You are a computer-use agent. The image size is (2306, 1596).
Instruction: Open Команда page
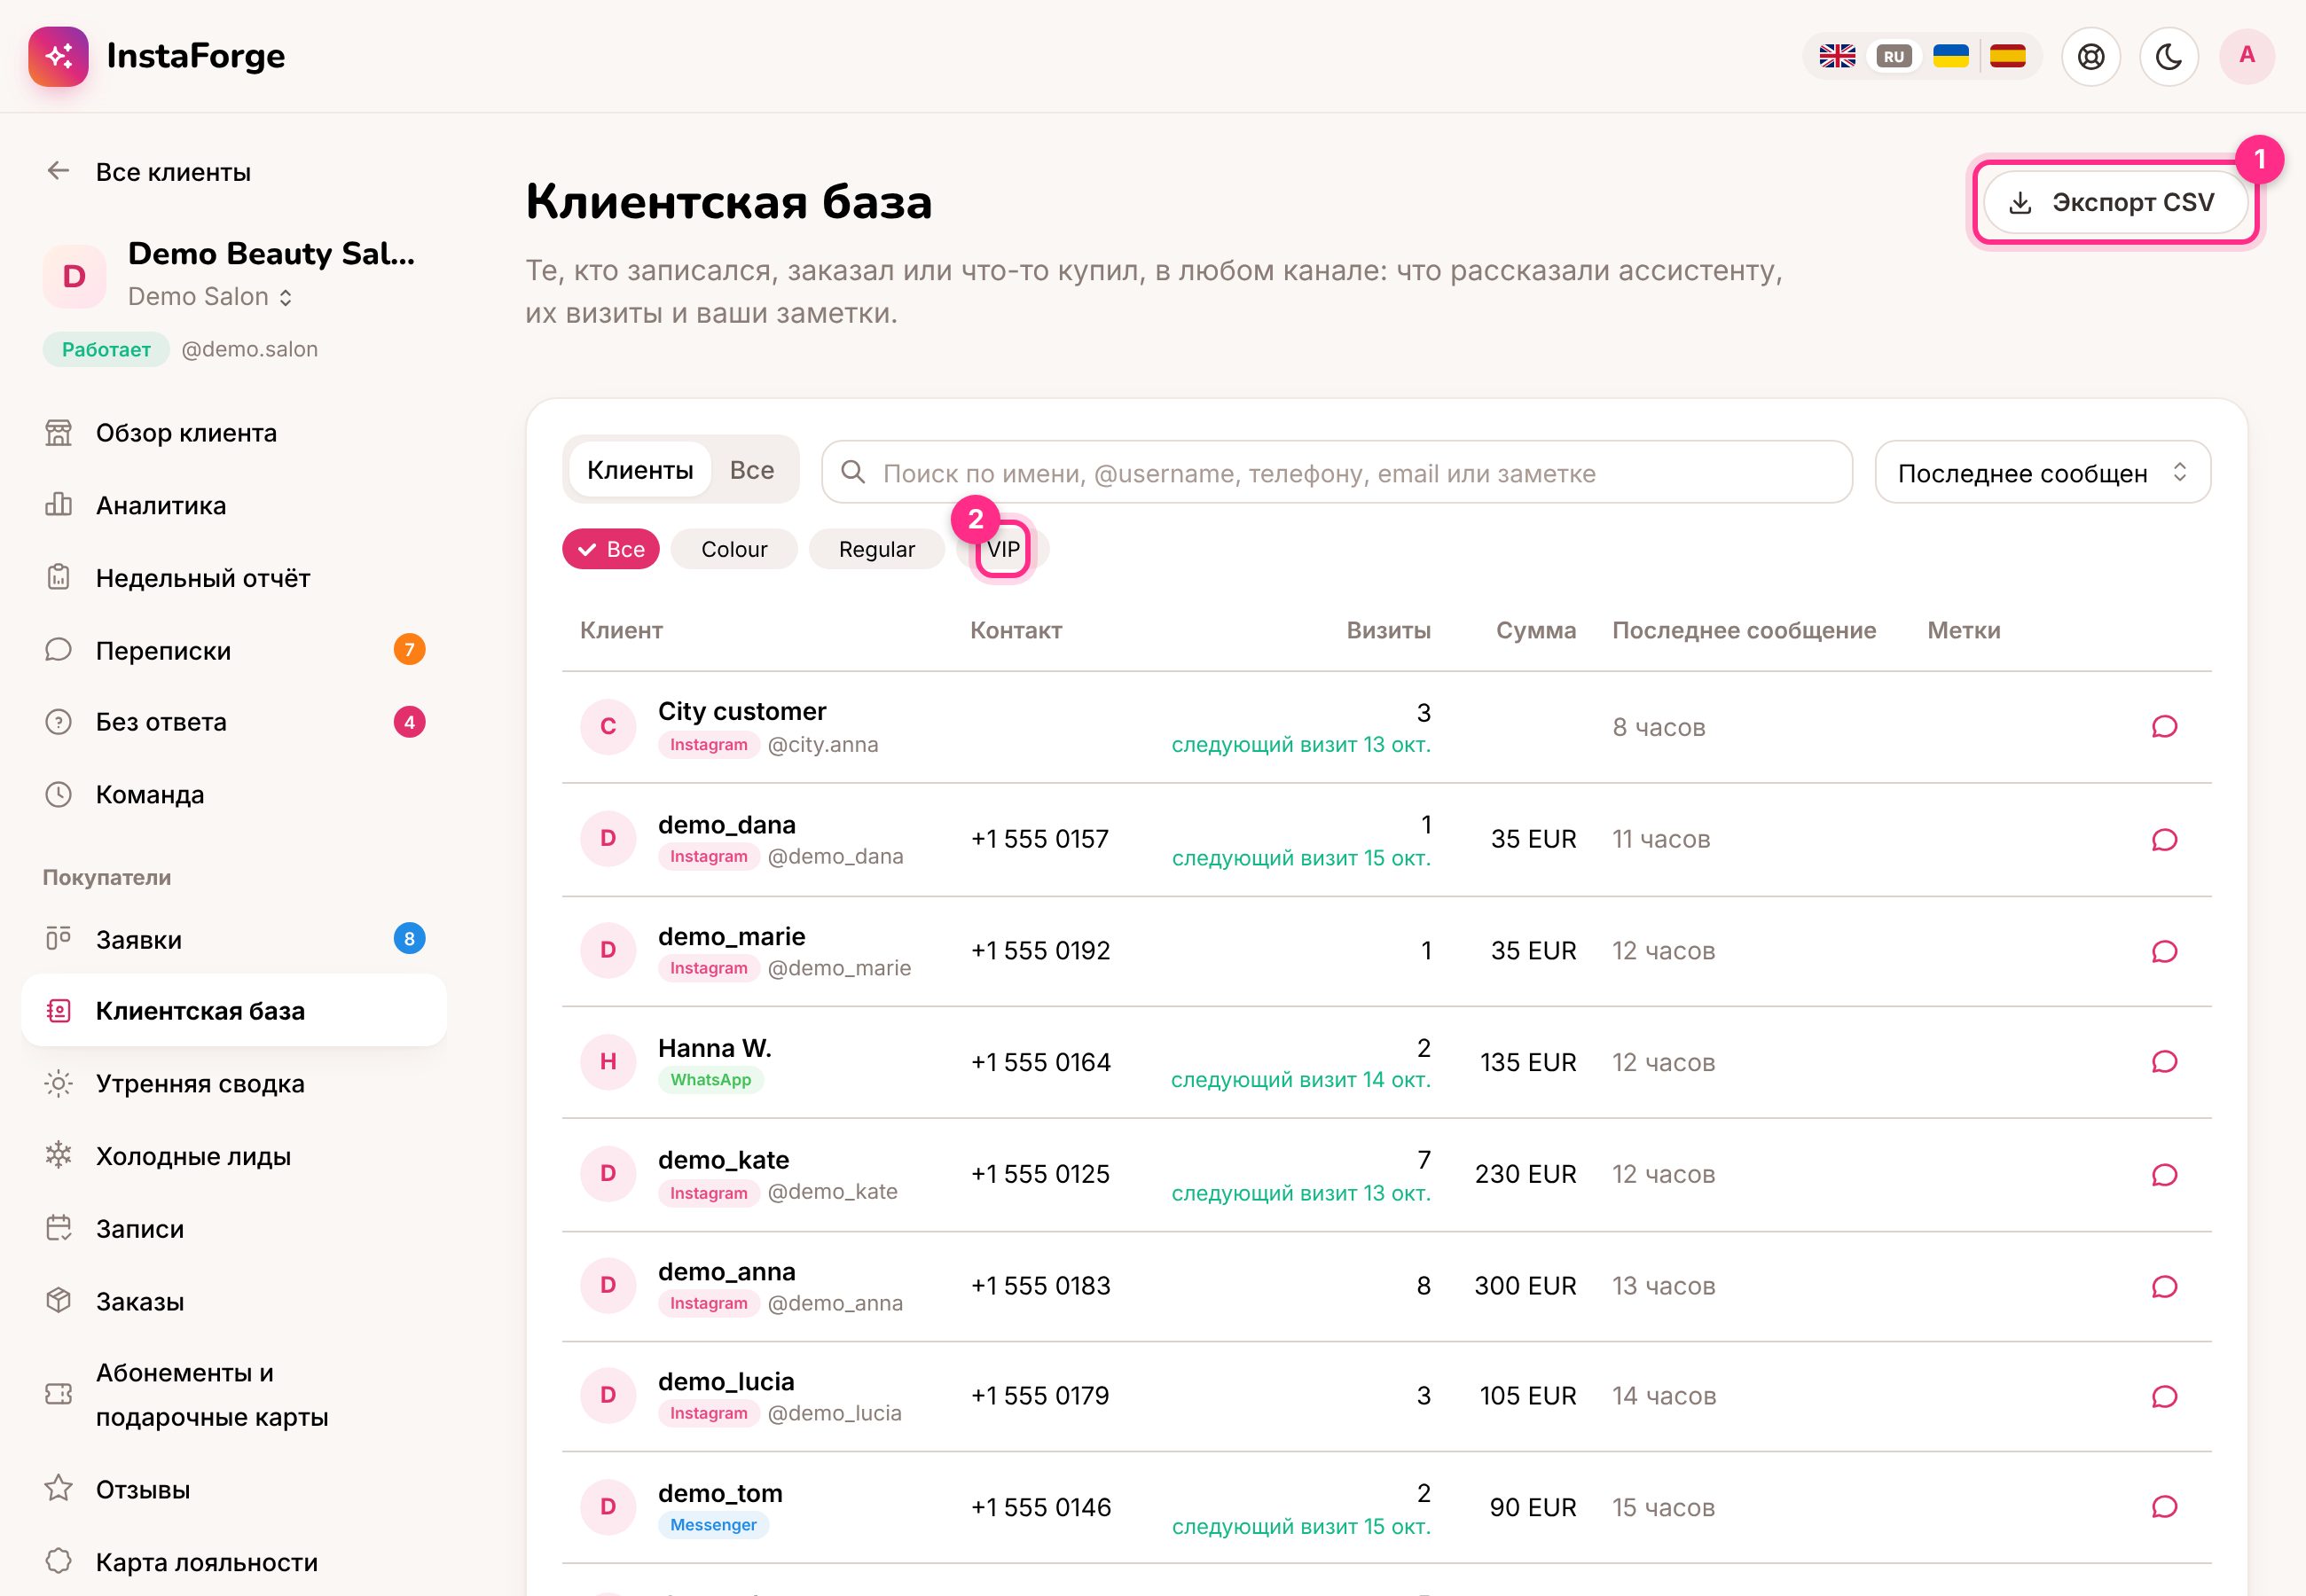point(233,795)
